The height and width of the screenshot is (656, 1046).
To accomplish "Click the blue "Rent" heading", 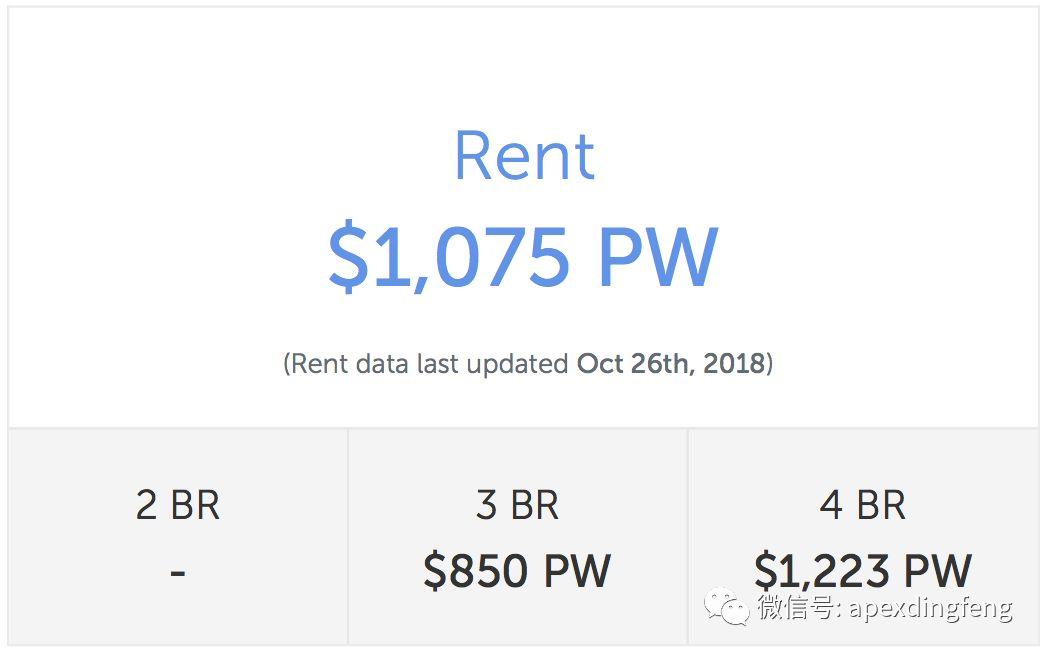I will [x=524, y=156].
